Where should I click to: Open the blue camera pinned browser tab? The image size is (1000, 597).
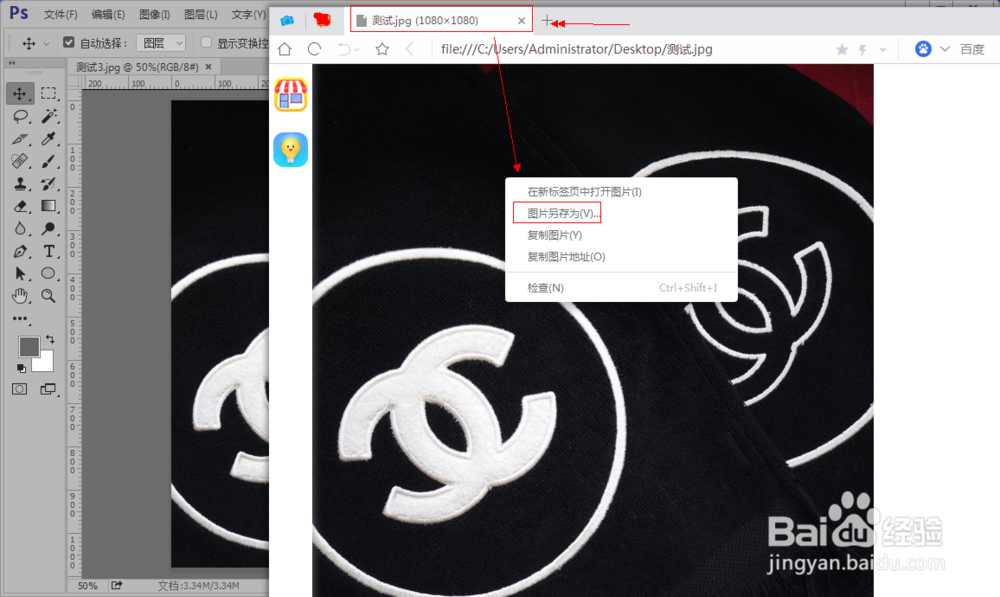(x=287, y=20)
